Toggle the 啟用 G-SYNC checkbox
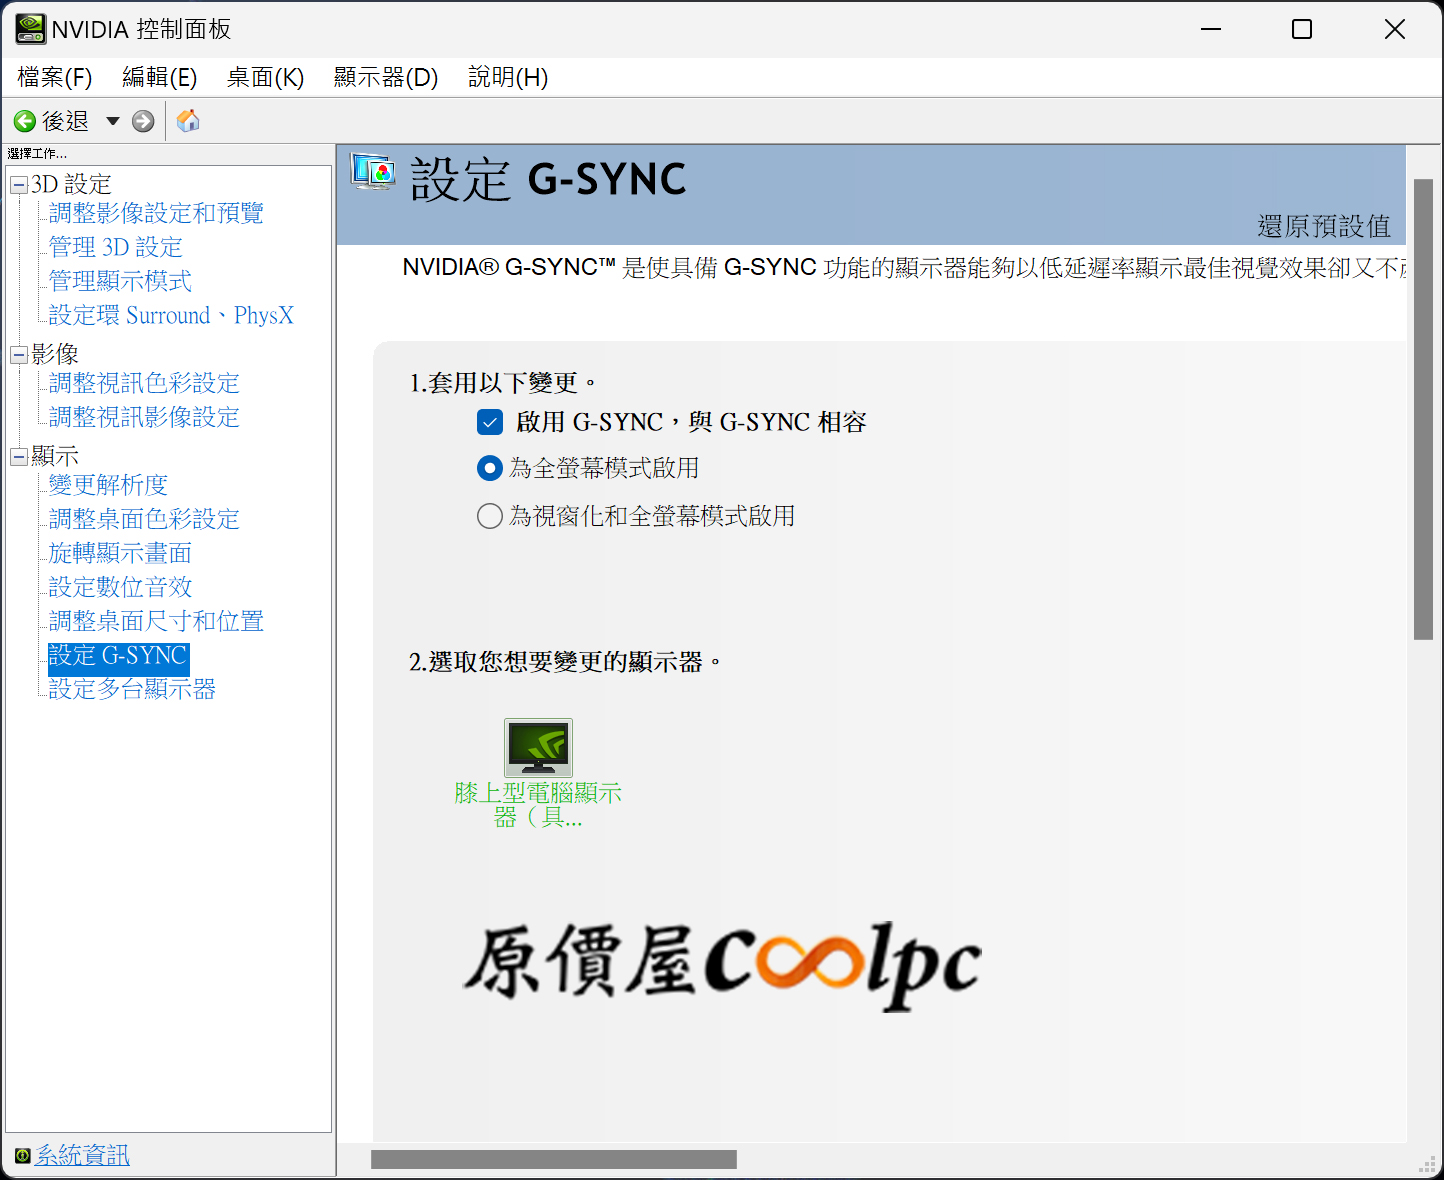 (490, 422)
